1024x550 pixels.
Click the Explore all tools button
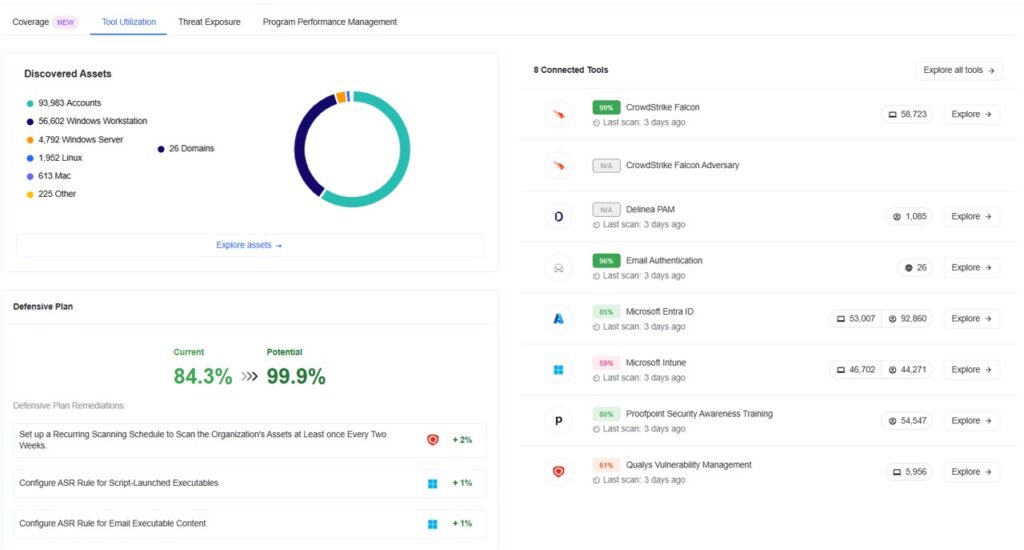959,70
